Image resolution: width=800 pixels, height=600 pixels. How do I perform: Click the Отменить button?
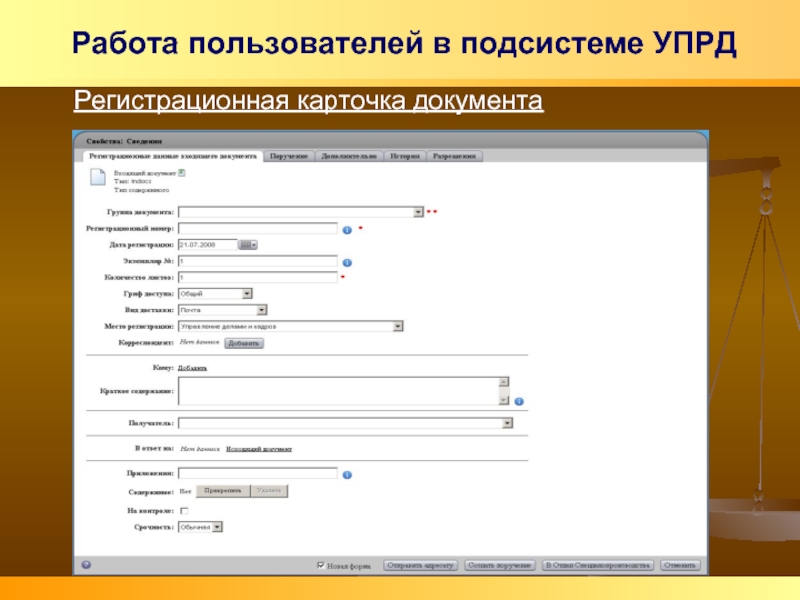680,565
